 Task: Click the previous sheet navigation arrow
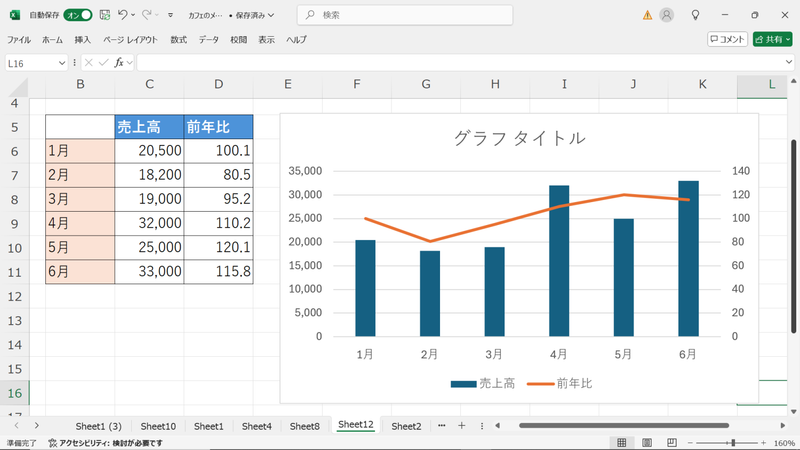(16, 426)
